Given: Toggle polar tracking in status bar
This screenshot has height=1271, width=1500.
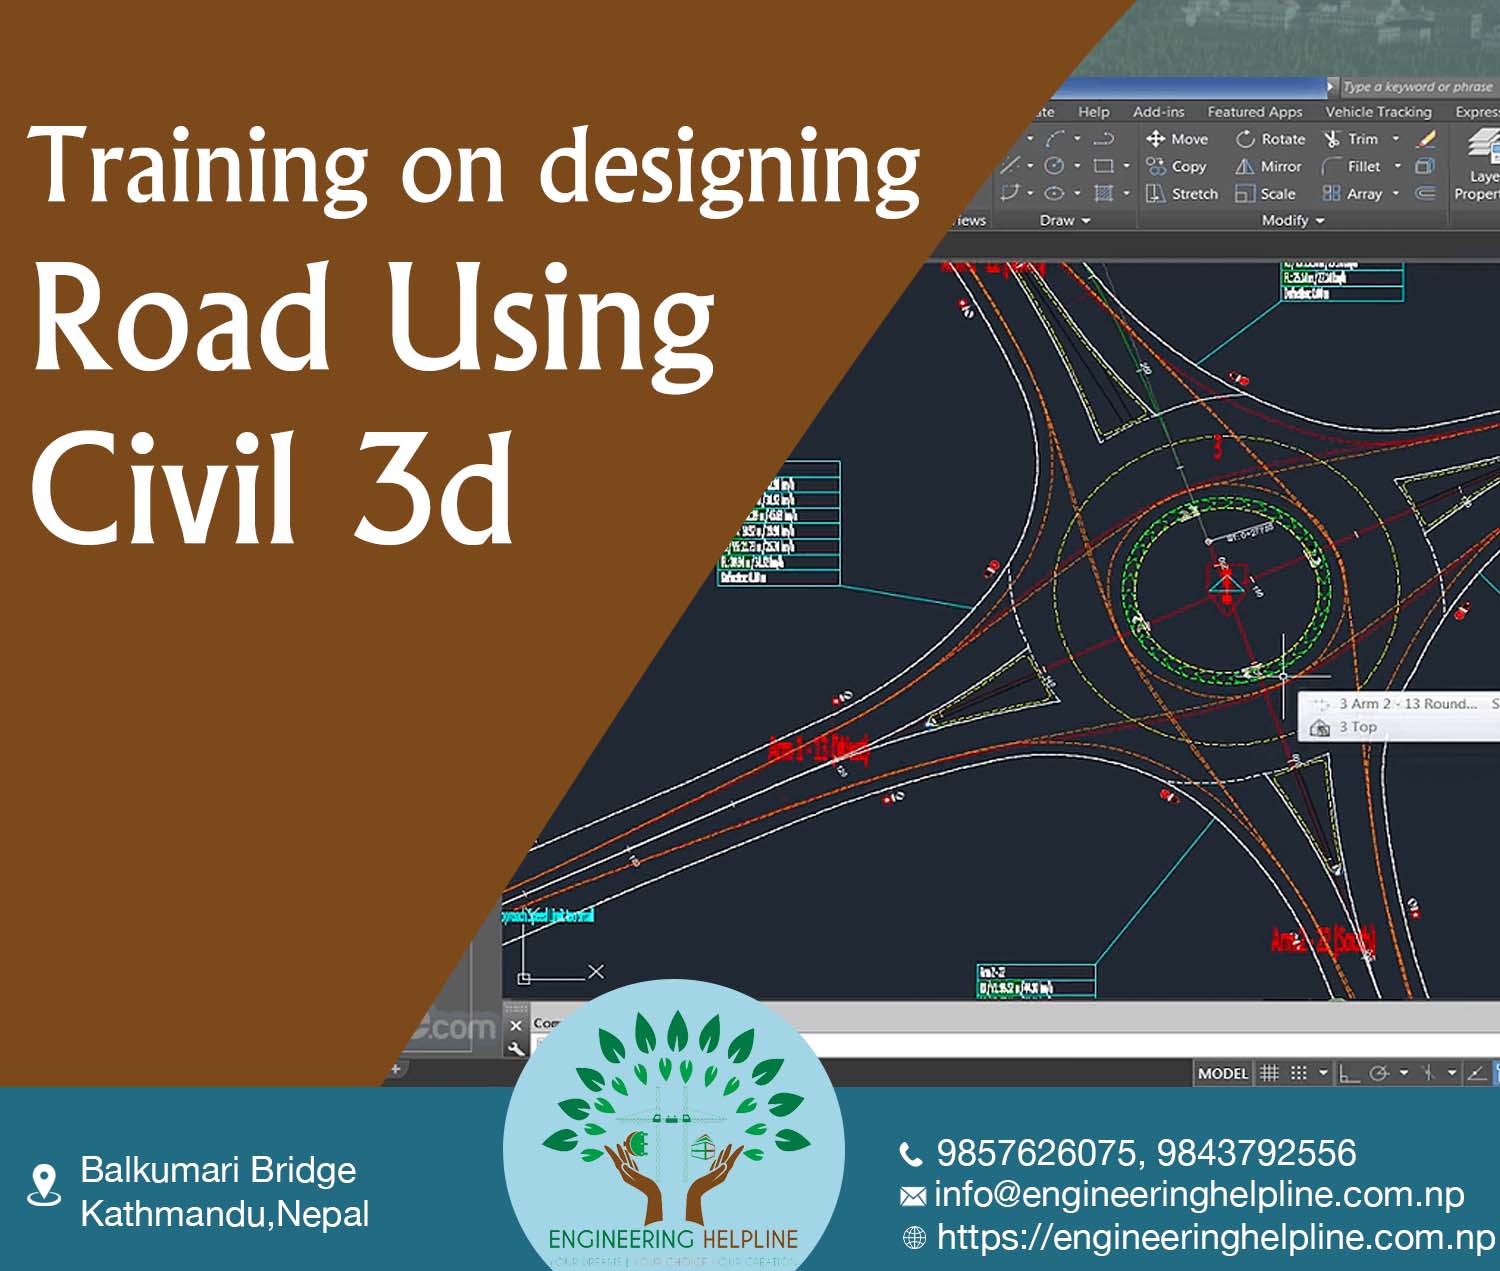Looking at the screenshot, I should (1380, 1073).
